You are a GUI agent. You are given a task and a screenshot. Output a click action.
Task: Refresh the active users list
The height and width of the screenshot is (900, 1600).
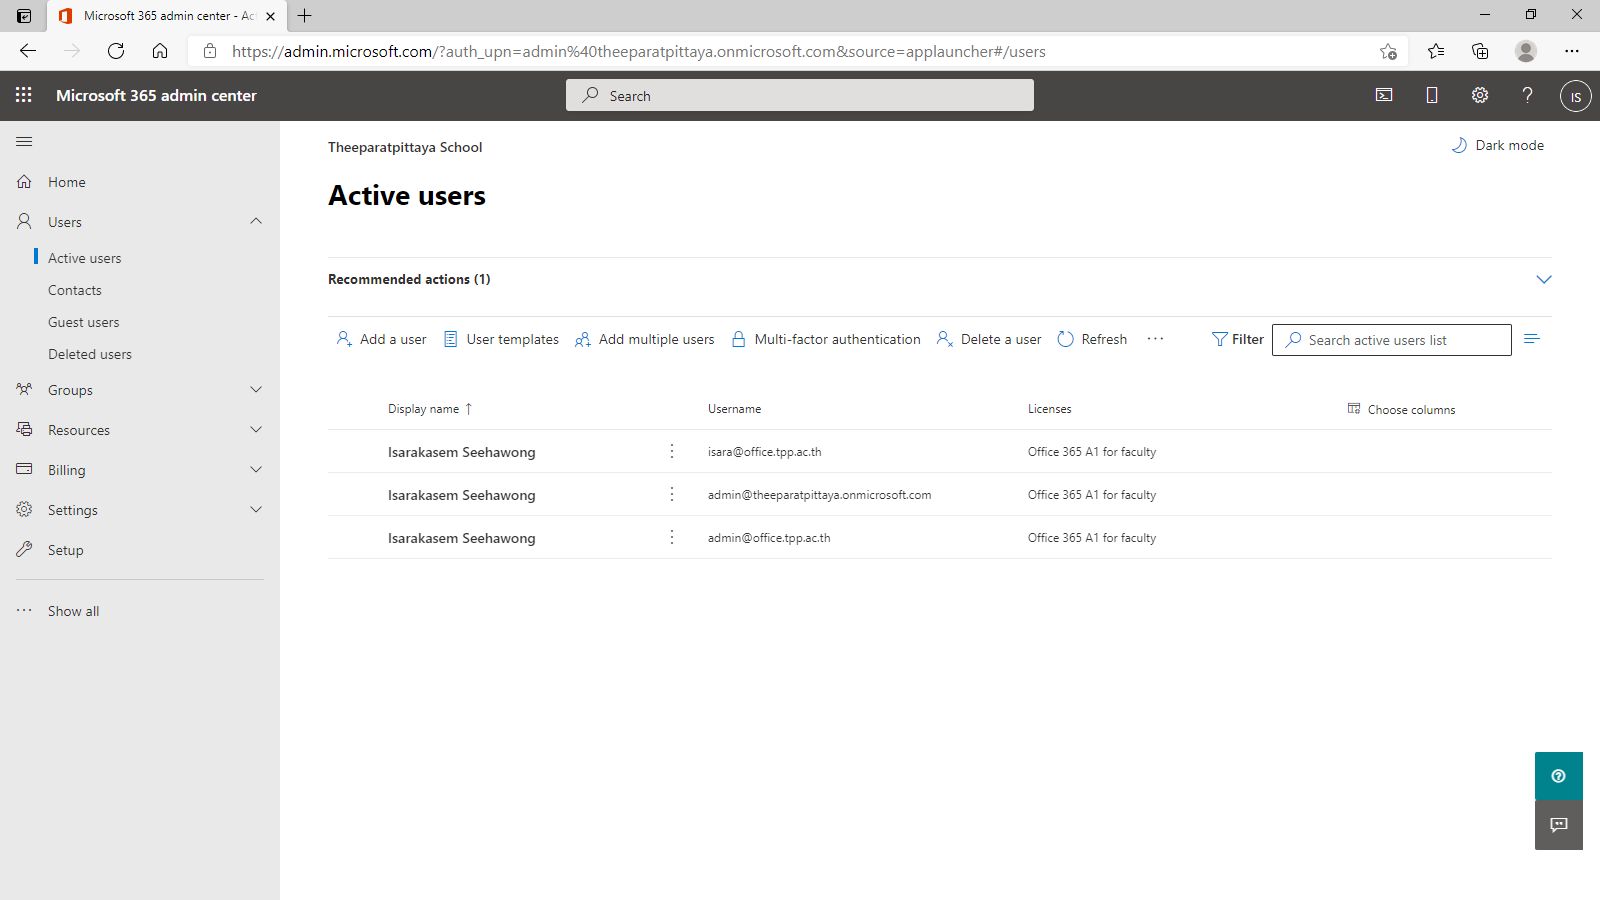click(1092, 339)
